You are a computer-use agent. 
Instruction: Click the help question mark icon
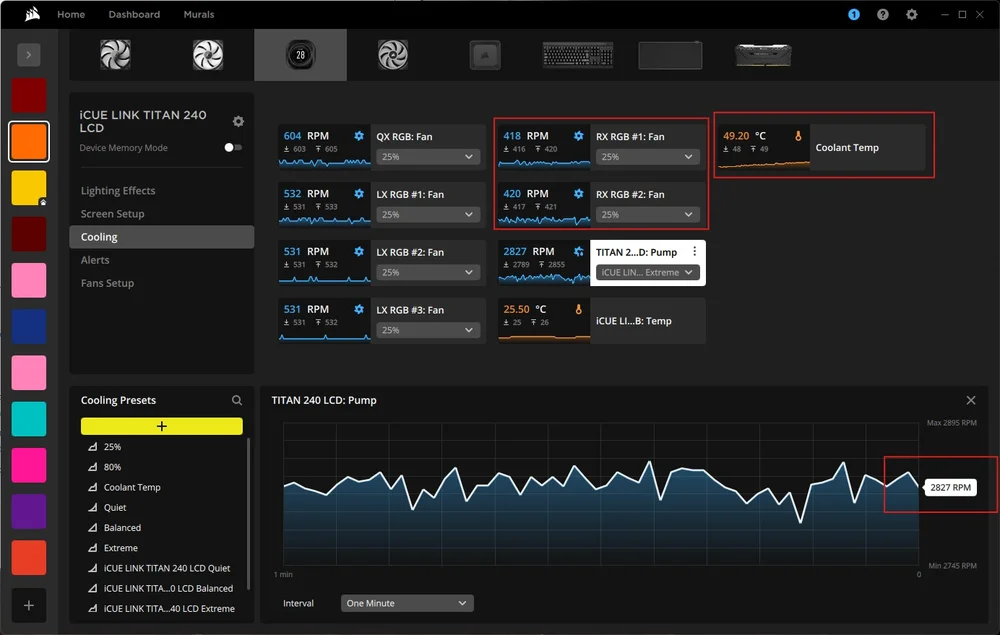point(882,15)
